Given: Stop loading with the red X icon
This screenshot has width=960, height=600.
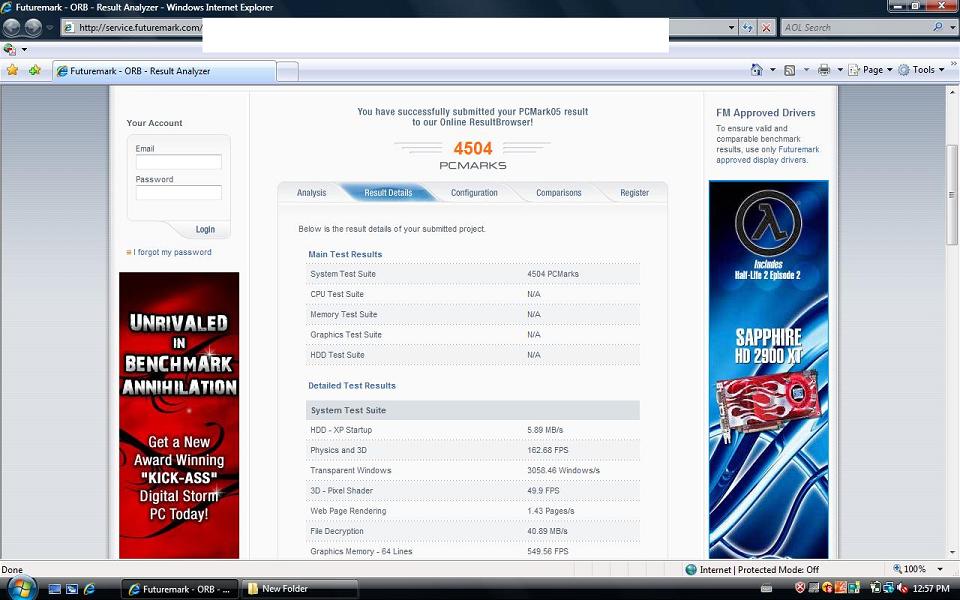Looking at the screenshot, I should [x=766, y=28].
